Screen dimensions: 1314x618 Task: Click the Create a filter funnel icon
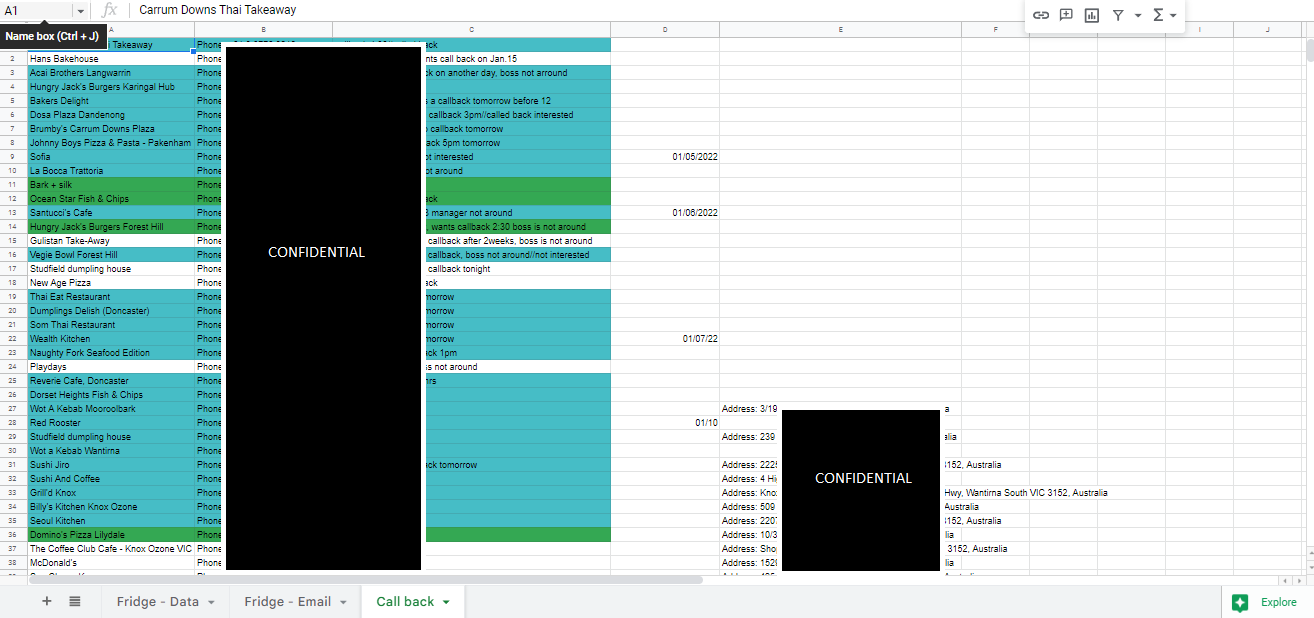click(1118, 15)
